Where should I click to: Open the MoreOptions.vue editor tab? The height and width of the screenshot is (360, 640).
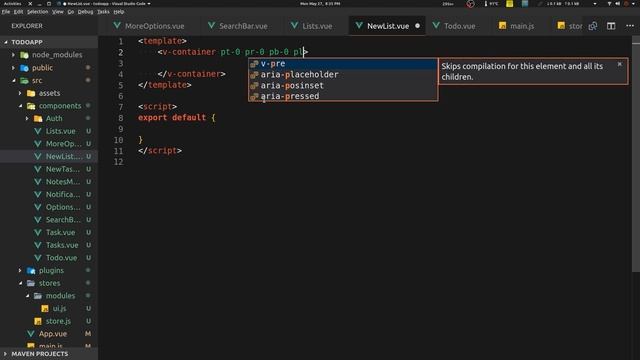click(149, 26)
